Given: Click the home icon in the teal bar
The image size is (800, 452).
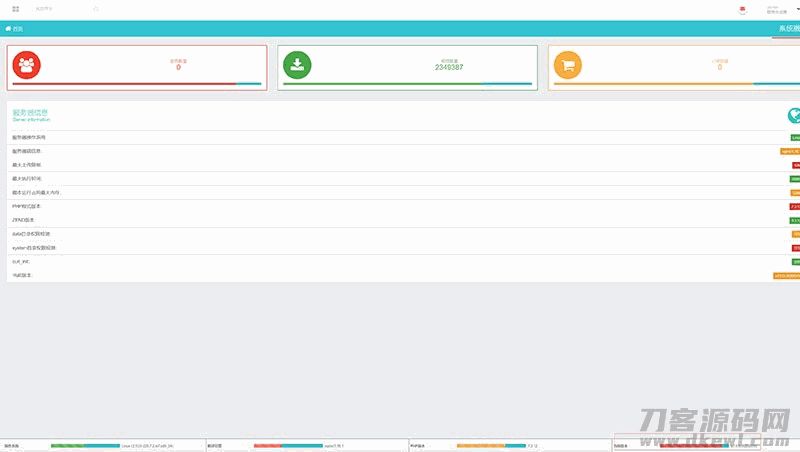Looking at the screenshot, I should pyautogui.click(x=8, y=29).
